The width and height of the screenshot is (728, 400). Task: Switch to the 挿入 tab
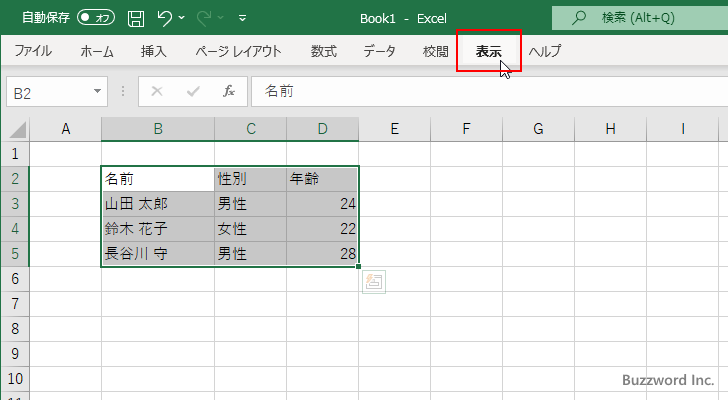154,51
